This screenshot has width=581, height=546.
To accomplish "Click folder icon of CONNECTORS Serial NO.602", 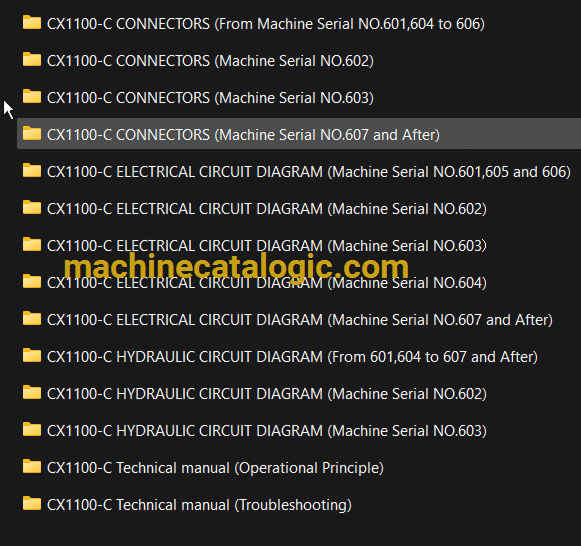I will click(x=32, y=59).
